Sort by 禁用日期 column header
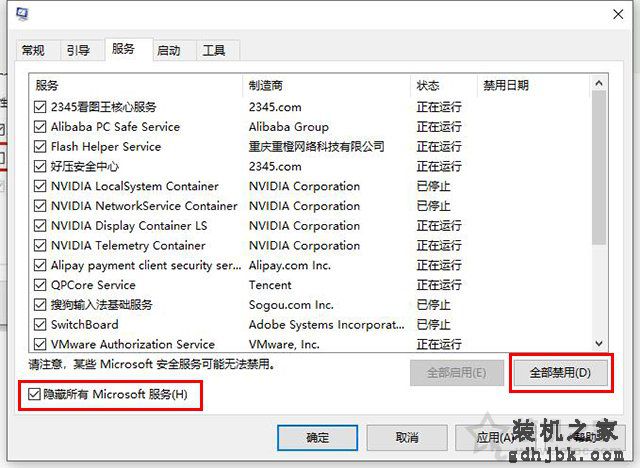 (533, 85)
